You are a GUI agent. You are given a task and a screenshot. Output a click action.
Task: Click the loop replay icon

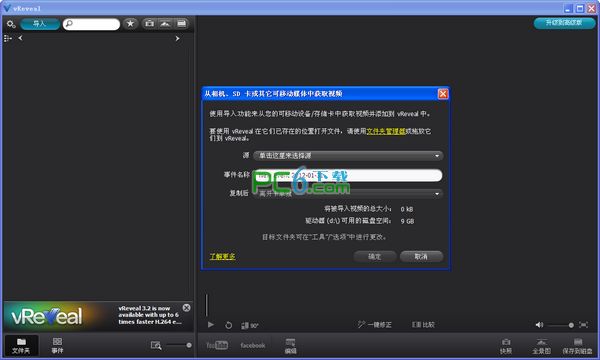tap(228, 325)
